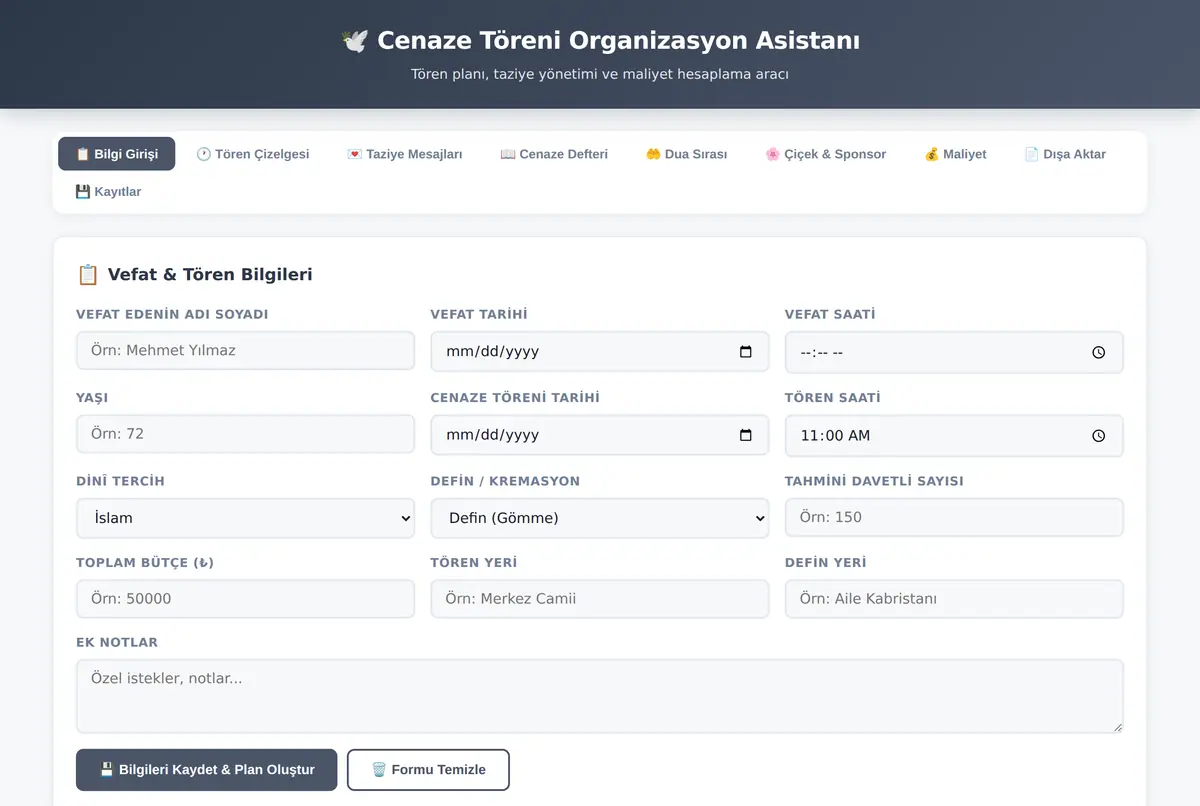The width and height of the screenshot is (1200, 806).
Task: Open Çiçek & Sponsor tab
Action: [825, 154]
